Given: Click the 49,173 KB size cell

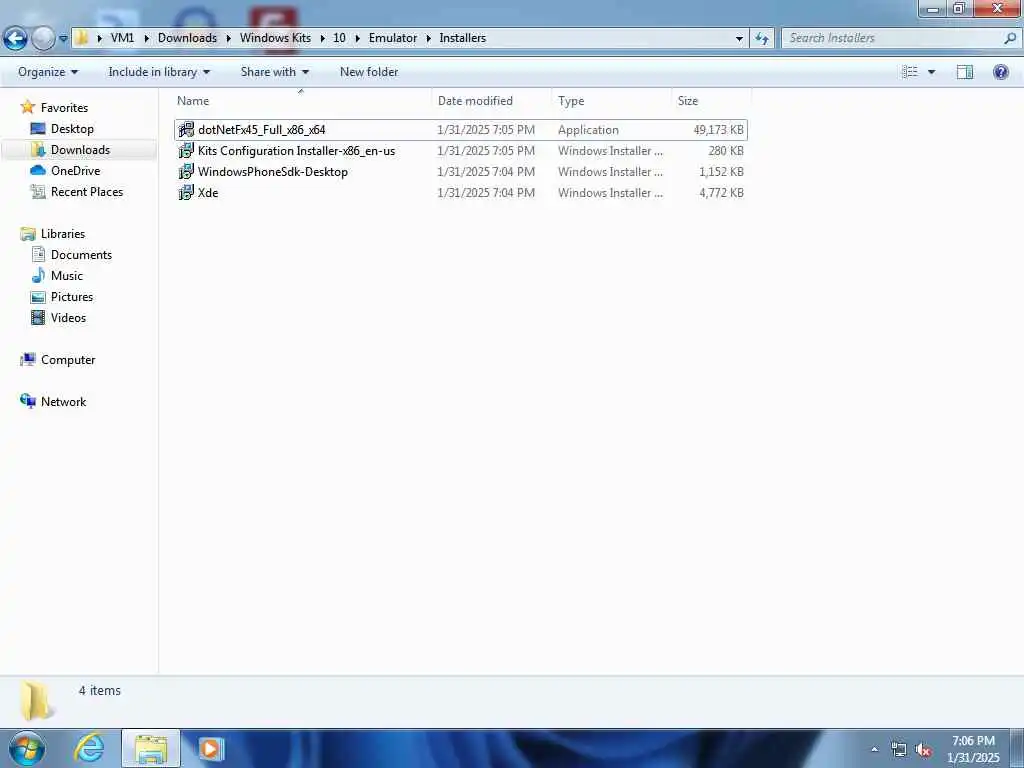Looking at the screenshot, I should tap(718, 130).
